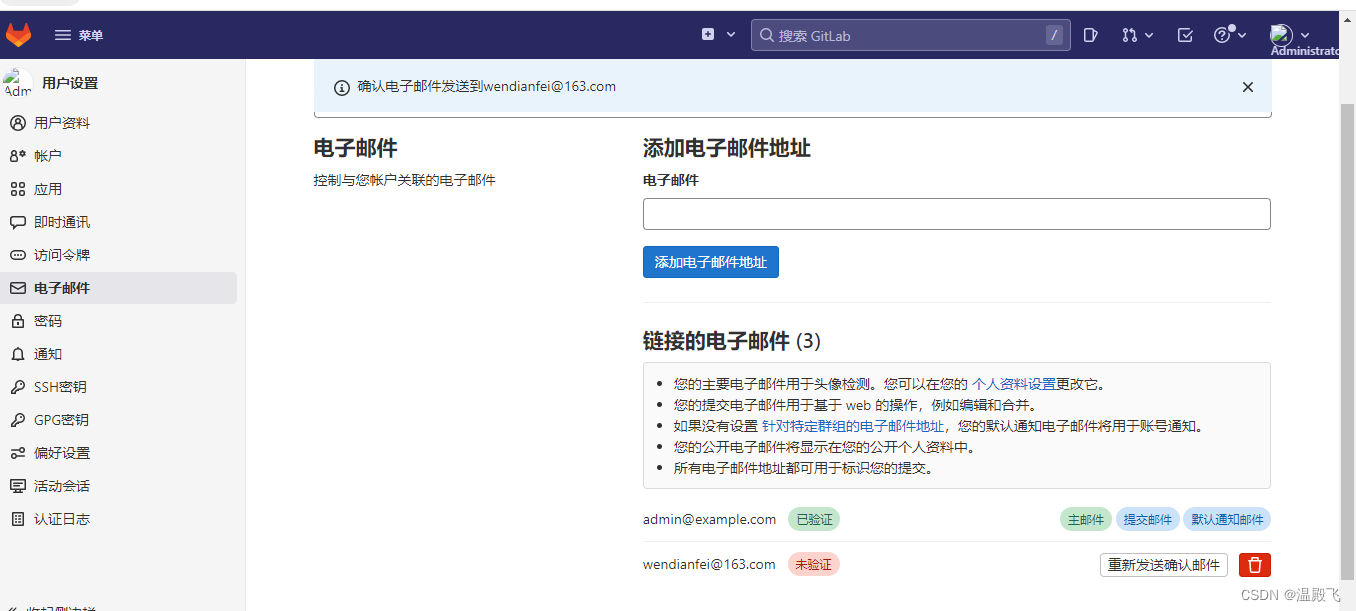Click the GitLab fox logo
This screenshot has width=1356, height=611.
[x=19, y=35]
